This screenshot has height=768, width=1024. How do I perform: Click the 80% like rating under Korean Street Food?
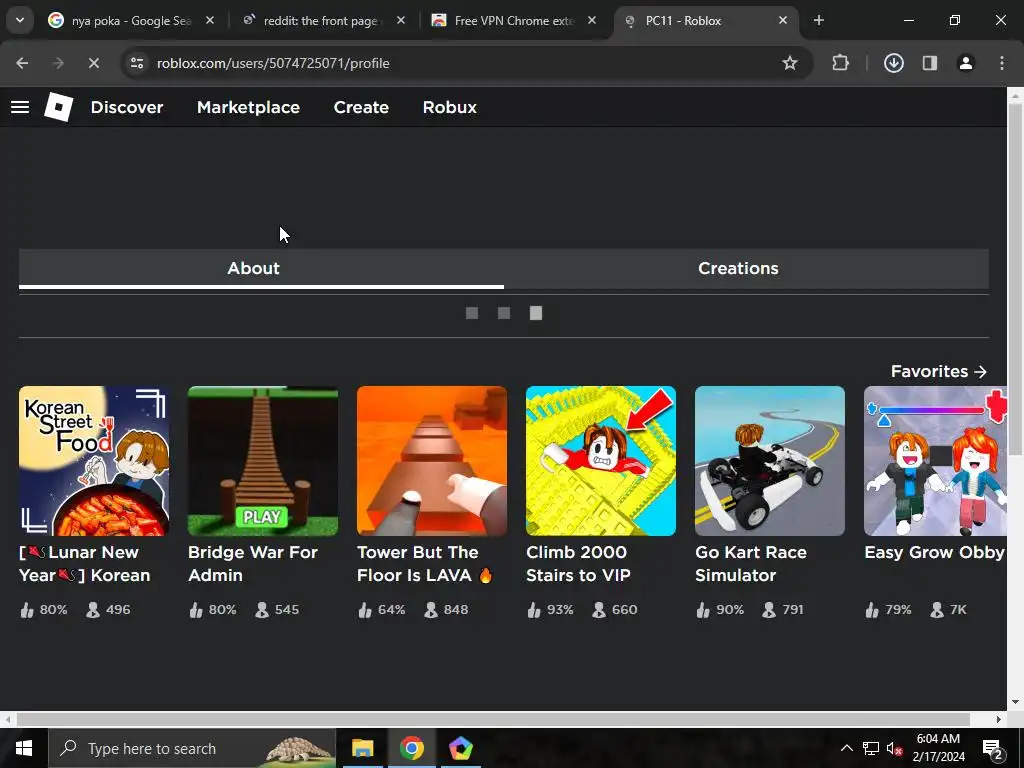[44, 610]
